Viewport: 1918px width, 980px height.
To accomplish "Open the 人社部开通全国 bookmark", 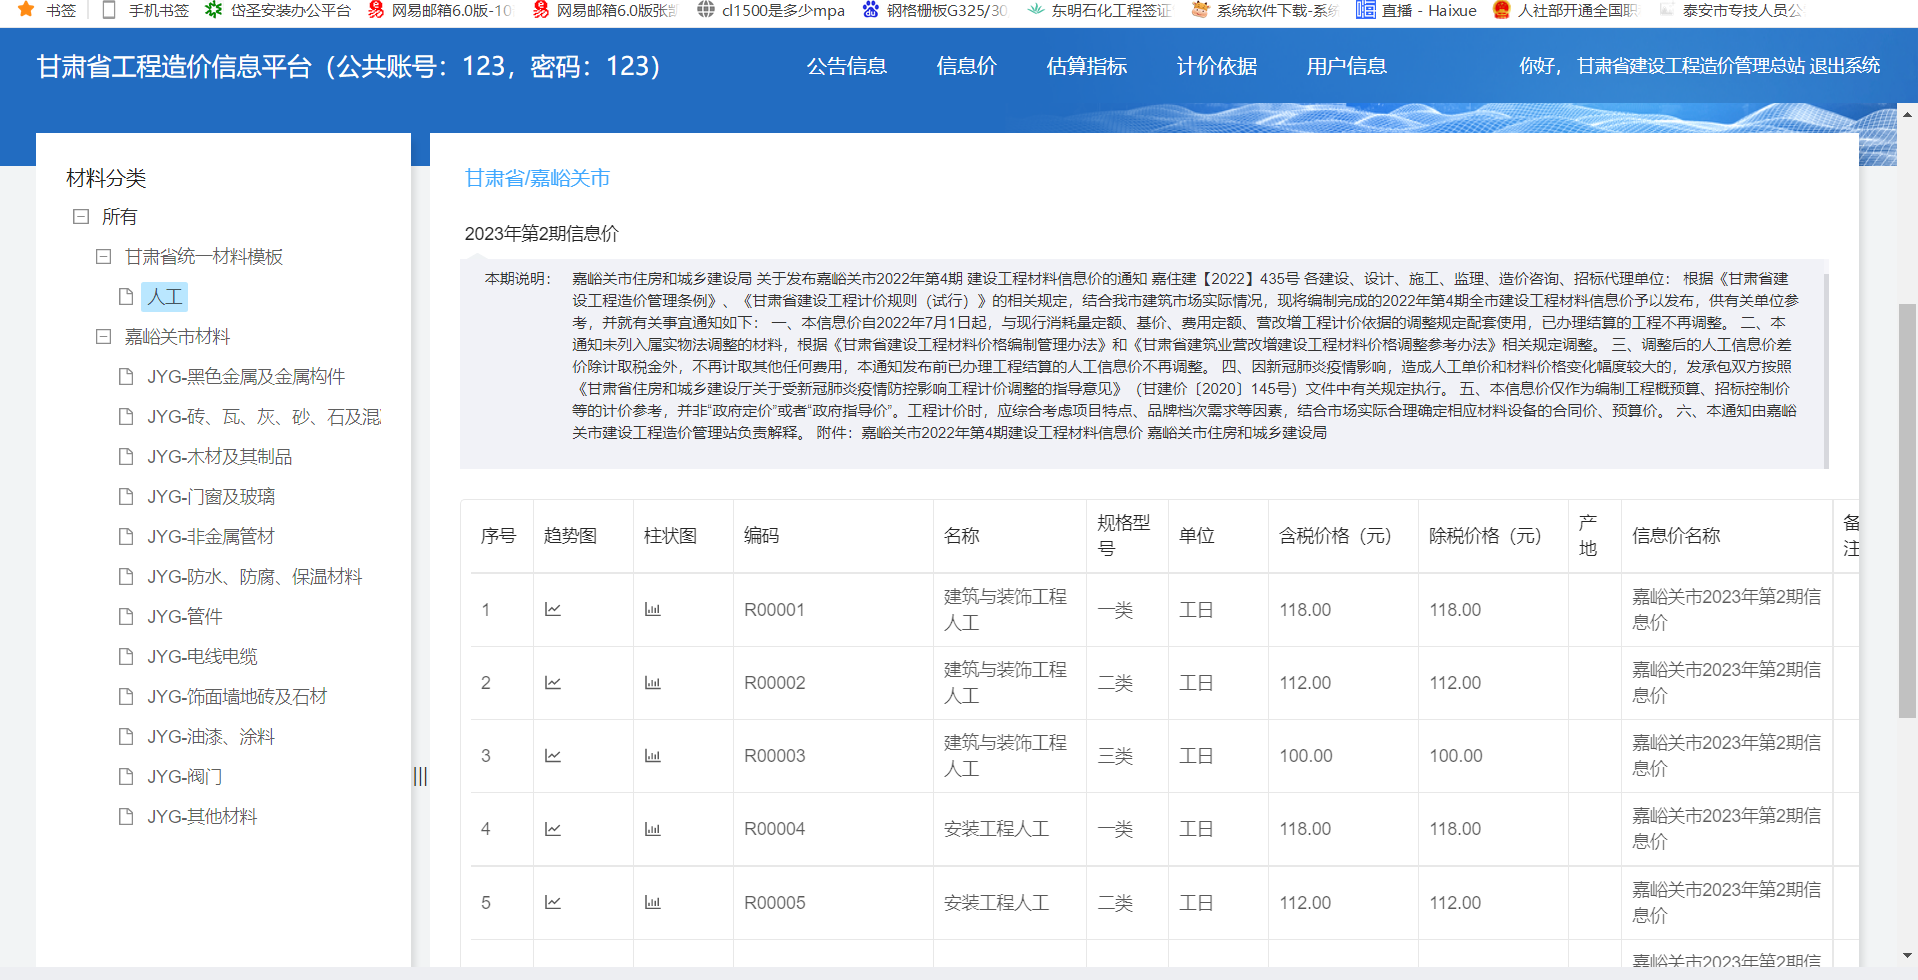I will tap(1565, 10).
